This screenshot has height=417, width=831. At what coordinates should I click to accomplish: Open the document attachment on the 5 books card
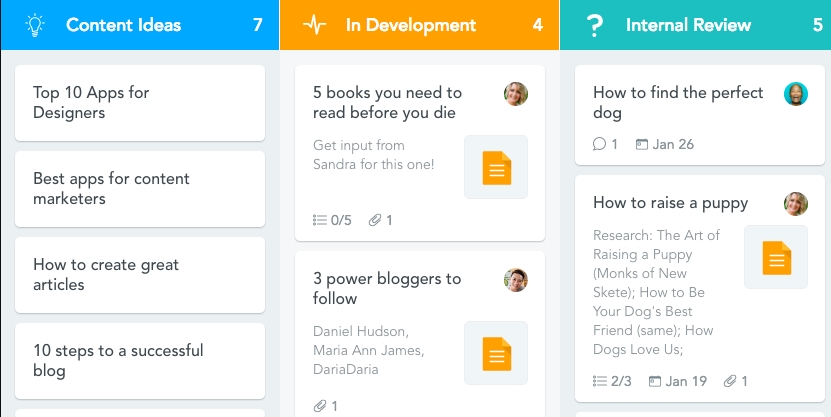pos(496,167)
